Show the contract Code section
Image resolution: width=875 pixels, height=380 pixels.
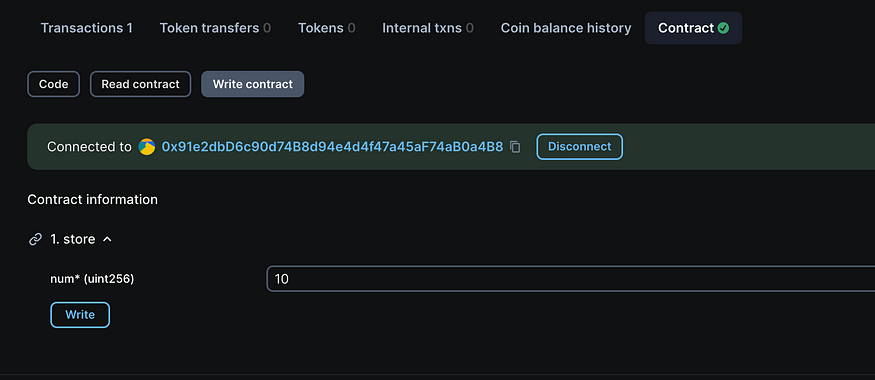click(54, 84)
